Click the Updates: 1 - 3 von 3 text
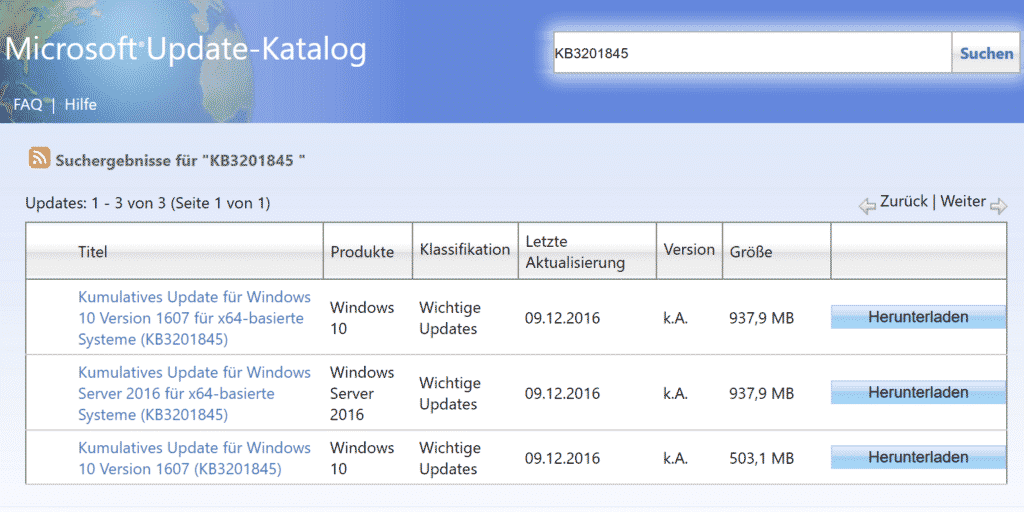The width and height of the screenshot is (1024, 512). click(x=148, y=203)
